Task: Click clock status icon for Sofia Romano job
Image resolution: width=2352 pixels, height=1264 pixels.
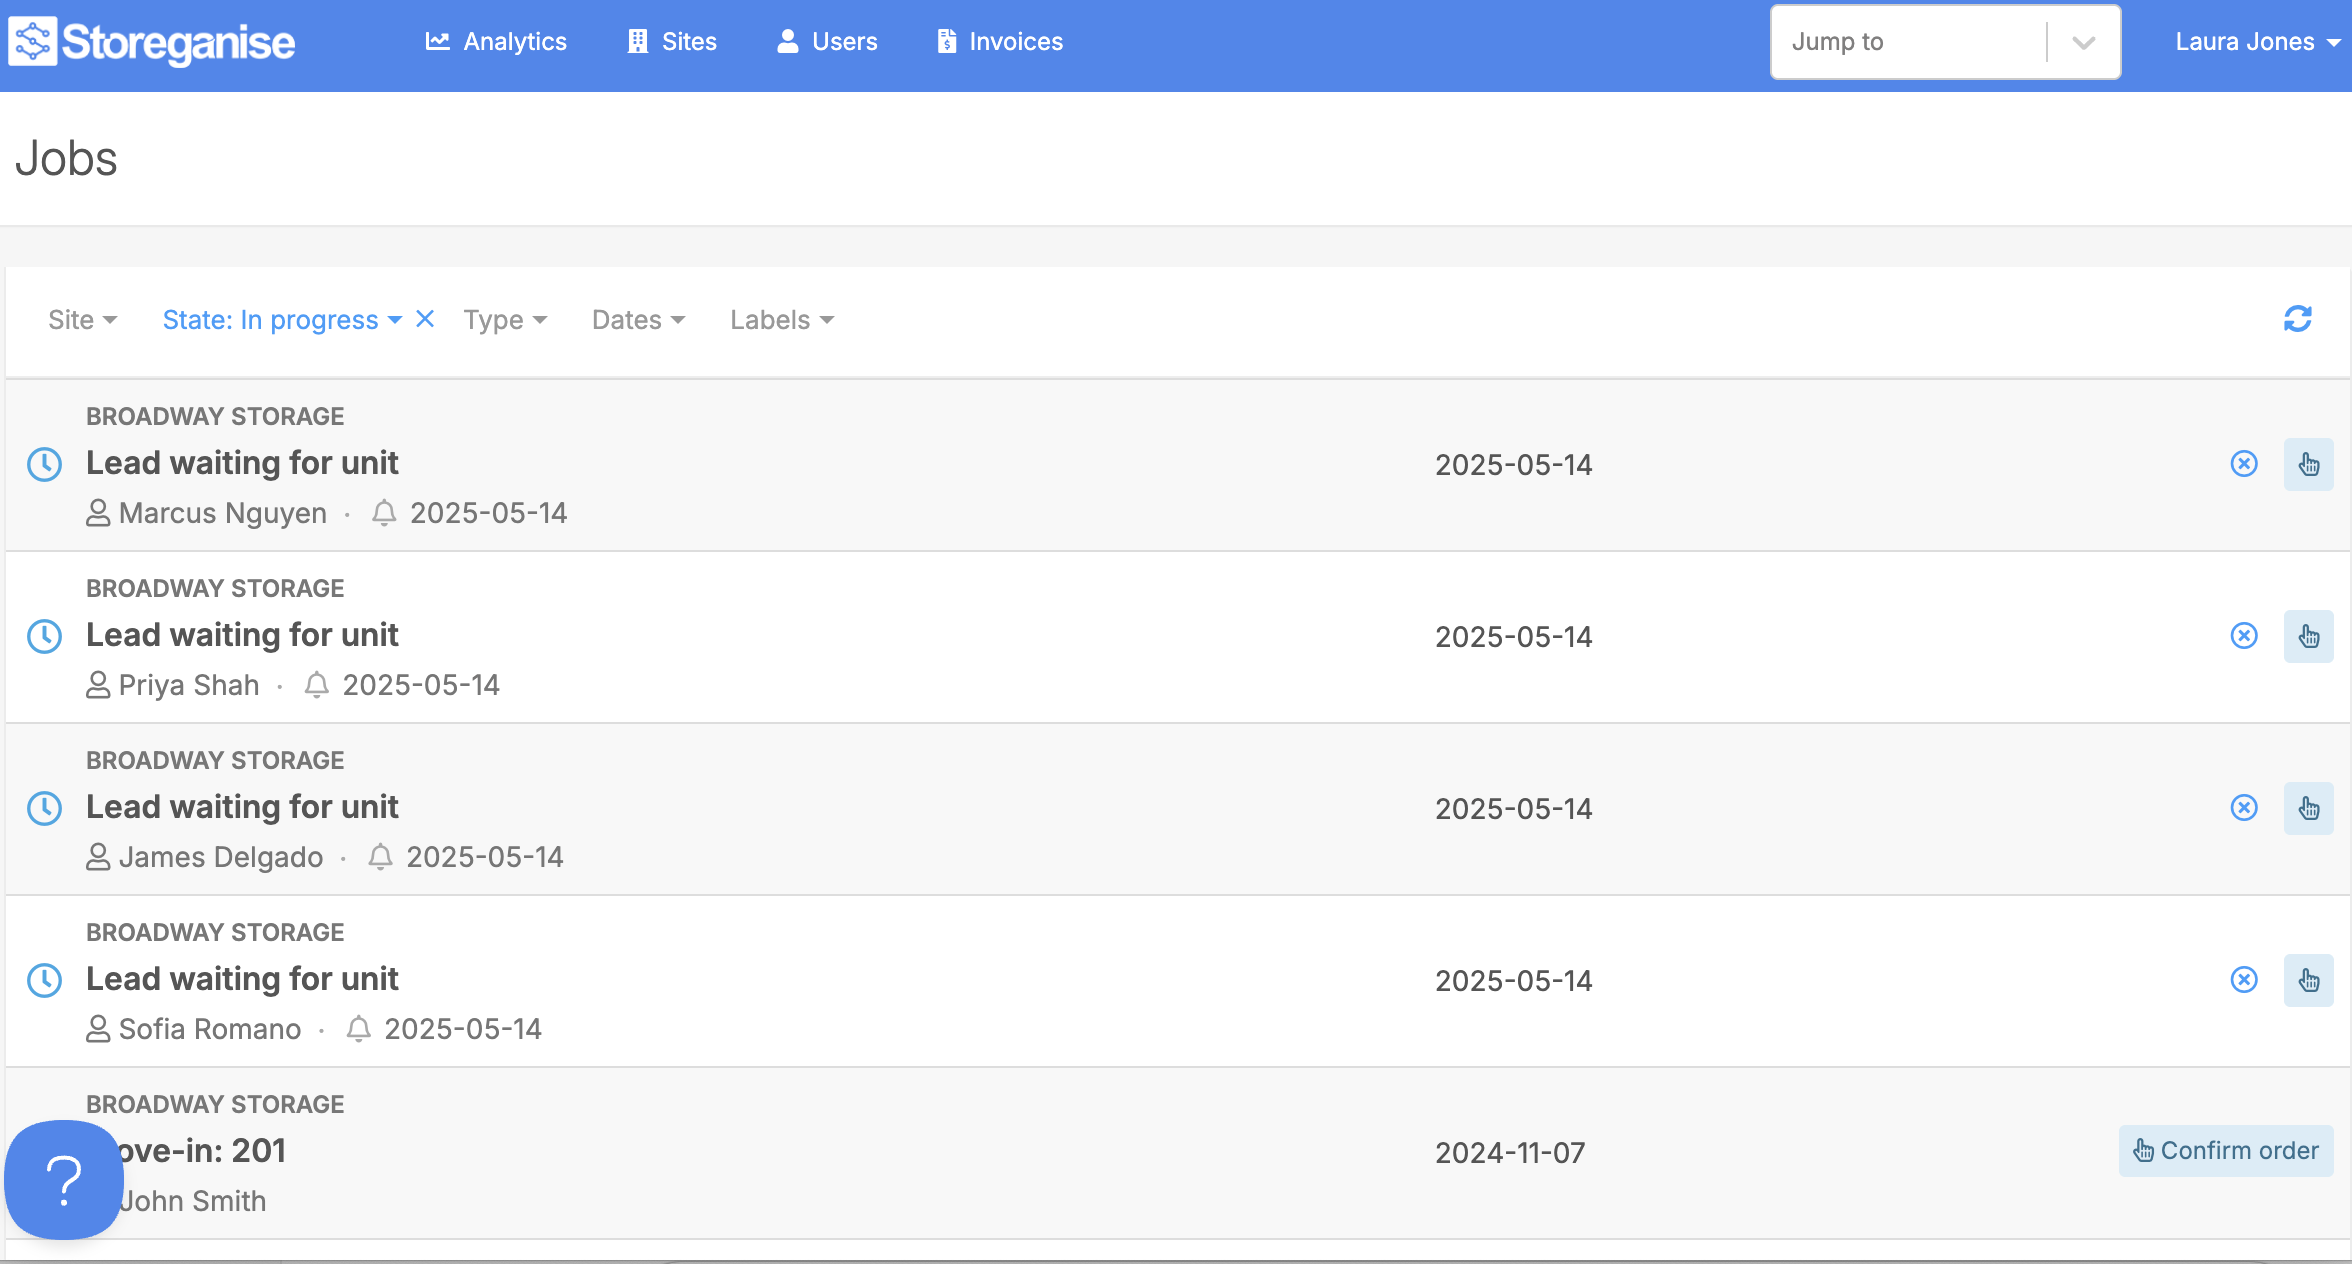Action: 44,980
